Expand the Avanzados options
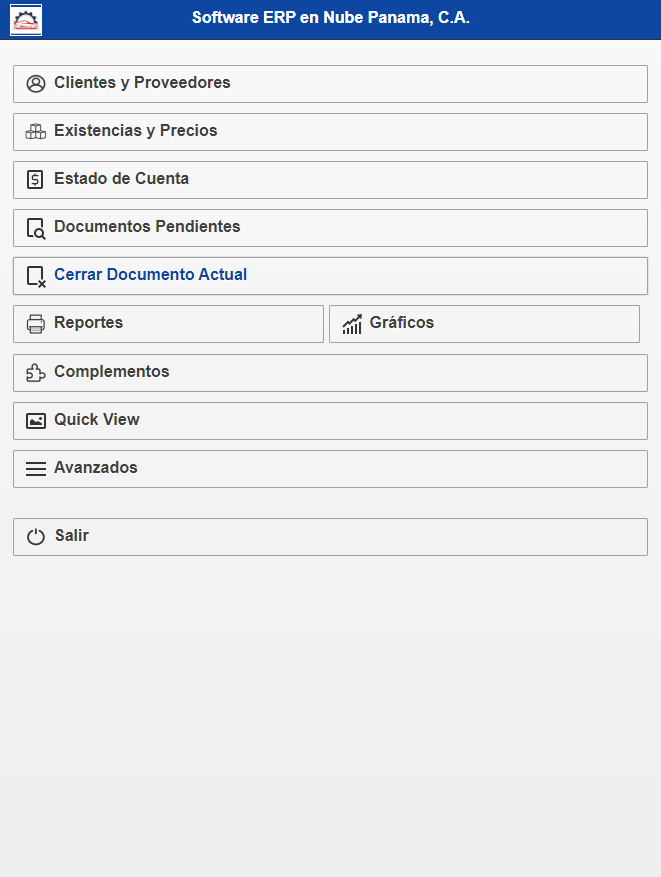 tap(96, 468)
